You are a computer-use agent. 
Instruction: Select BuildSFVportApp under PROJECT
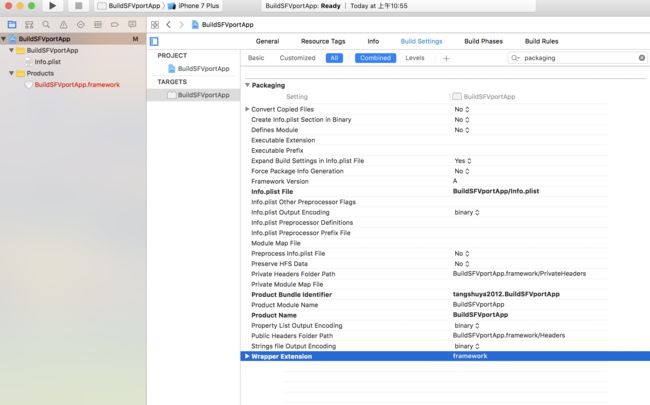[x=203, y=68]
